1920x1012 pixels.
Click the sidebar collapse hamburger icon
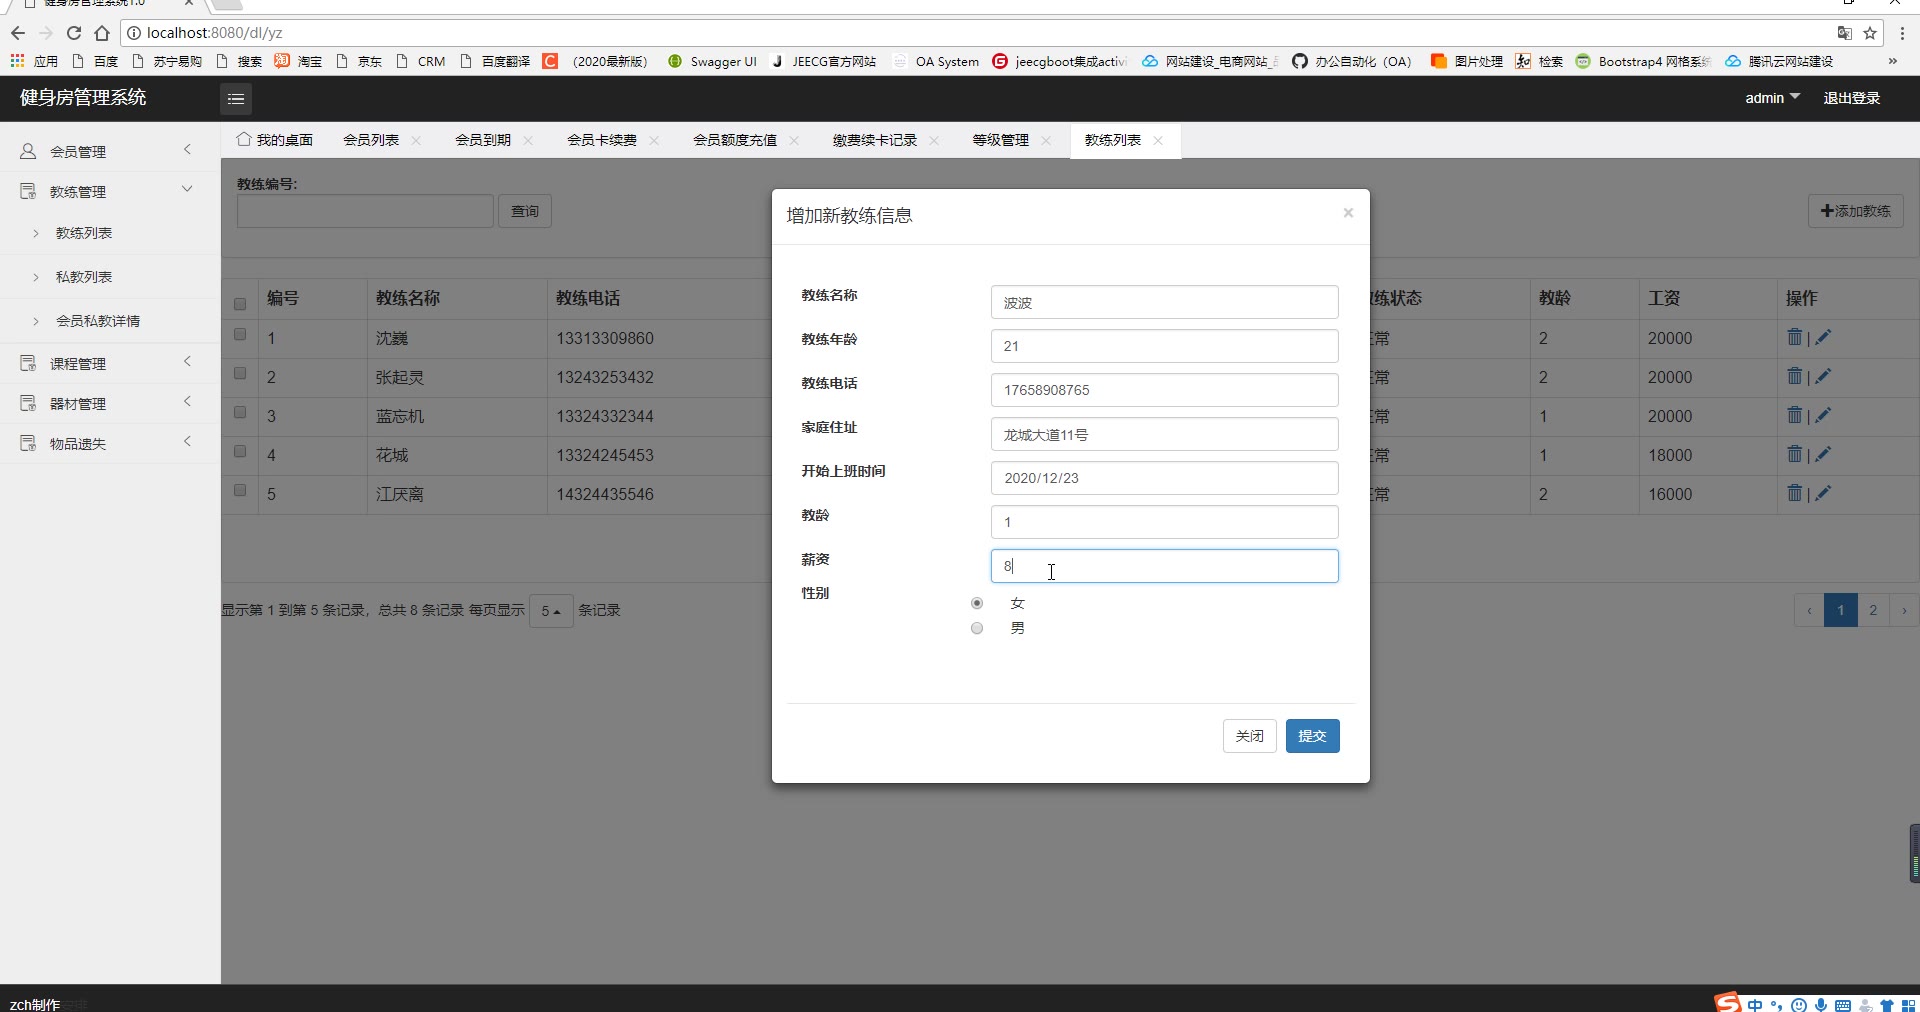coord(236,98)
